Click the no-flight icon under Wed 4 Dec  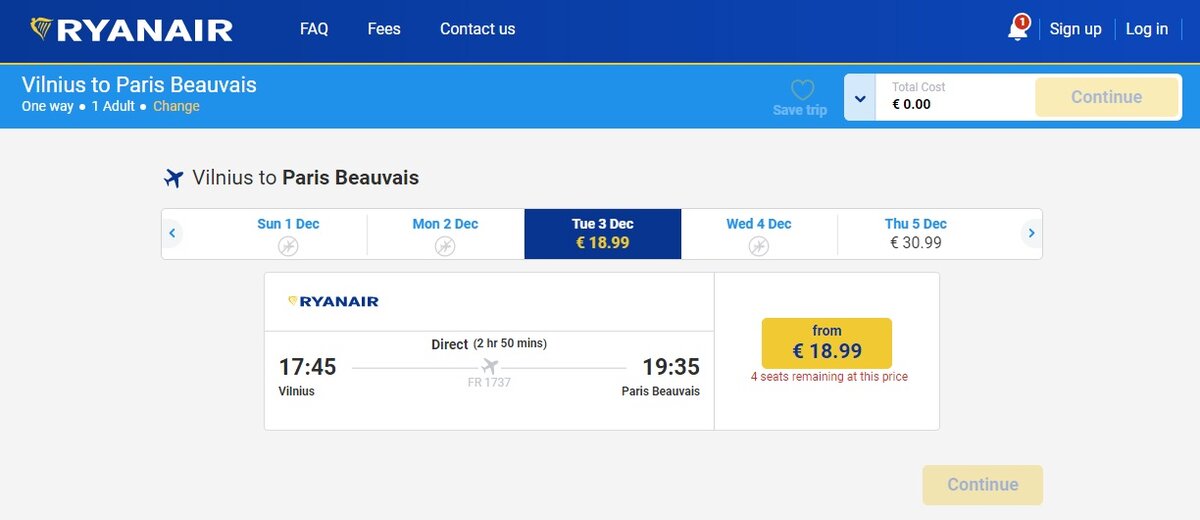pos(758,245)
